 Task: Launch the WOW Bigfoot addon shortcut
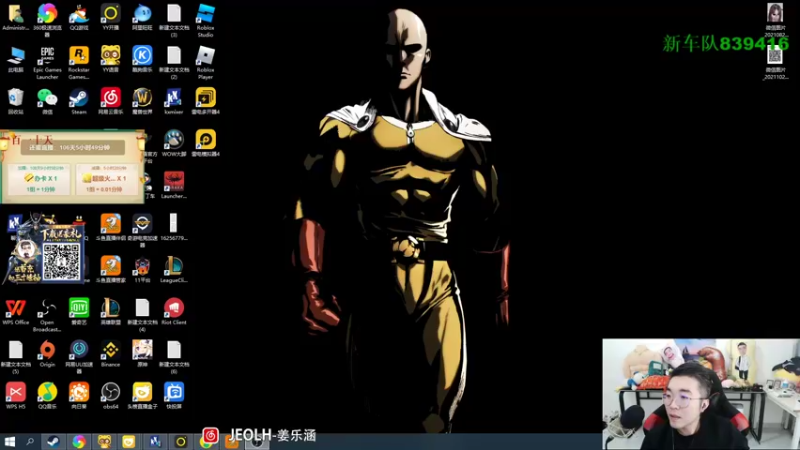[x=173, y=143]
